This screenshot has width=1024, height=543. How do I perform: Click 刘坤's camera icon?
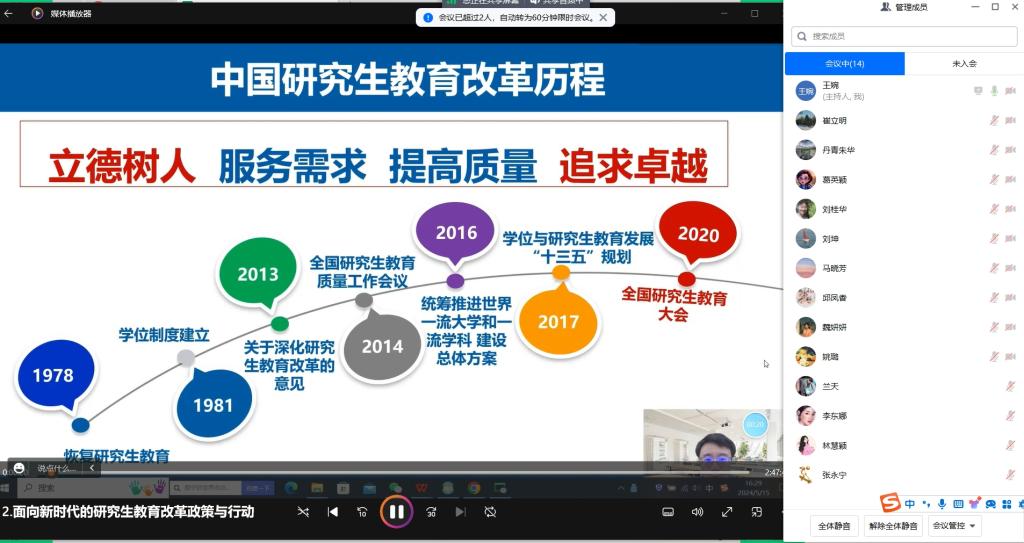[1010, 239]
